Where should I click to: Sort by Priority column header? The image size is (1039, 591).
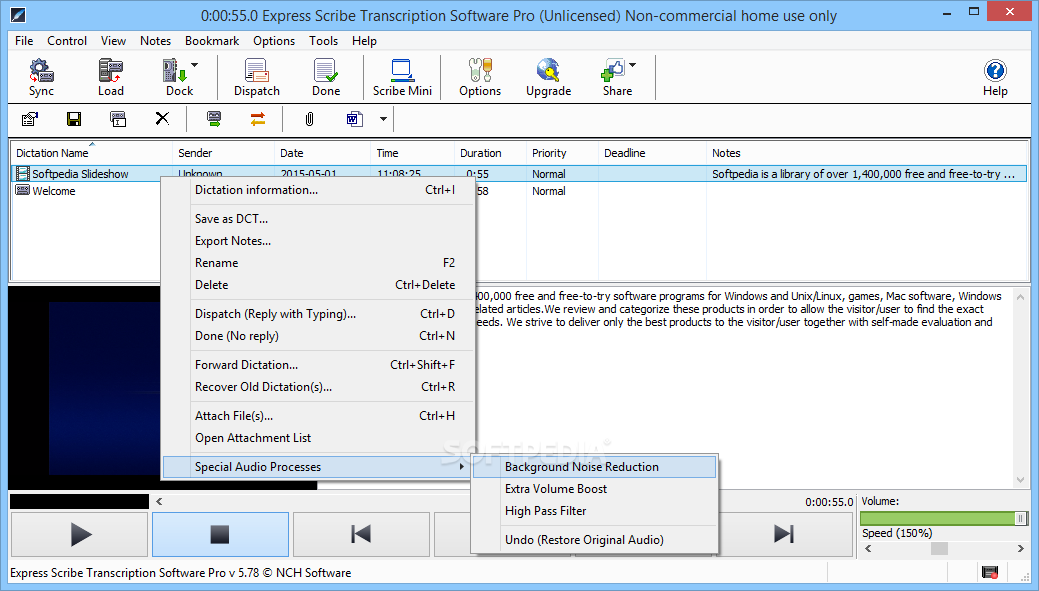click(562, 152)
